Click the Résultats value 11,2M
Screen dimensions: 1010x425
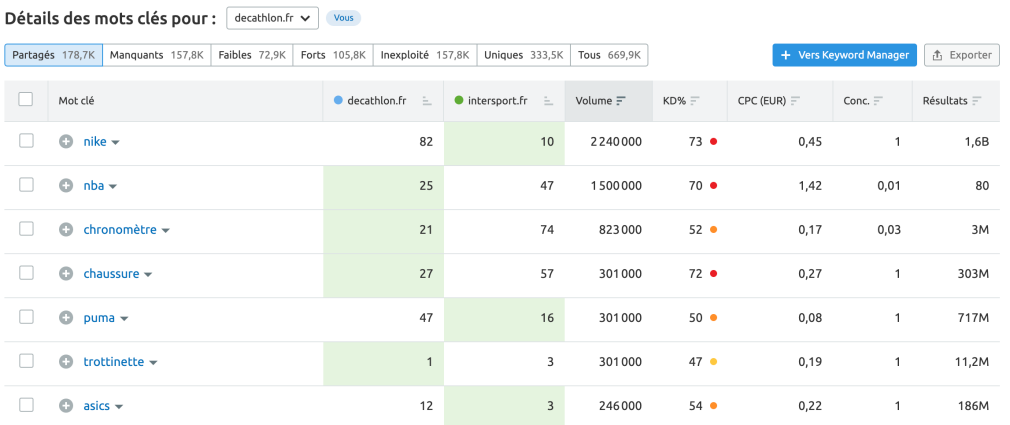pyautogui.click(x=972, y=362)
